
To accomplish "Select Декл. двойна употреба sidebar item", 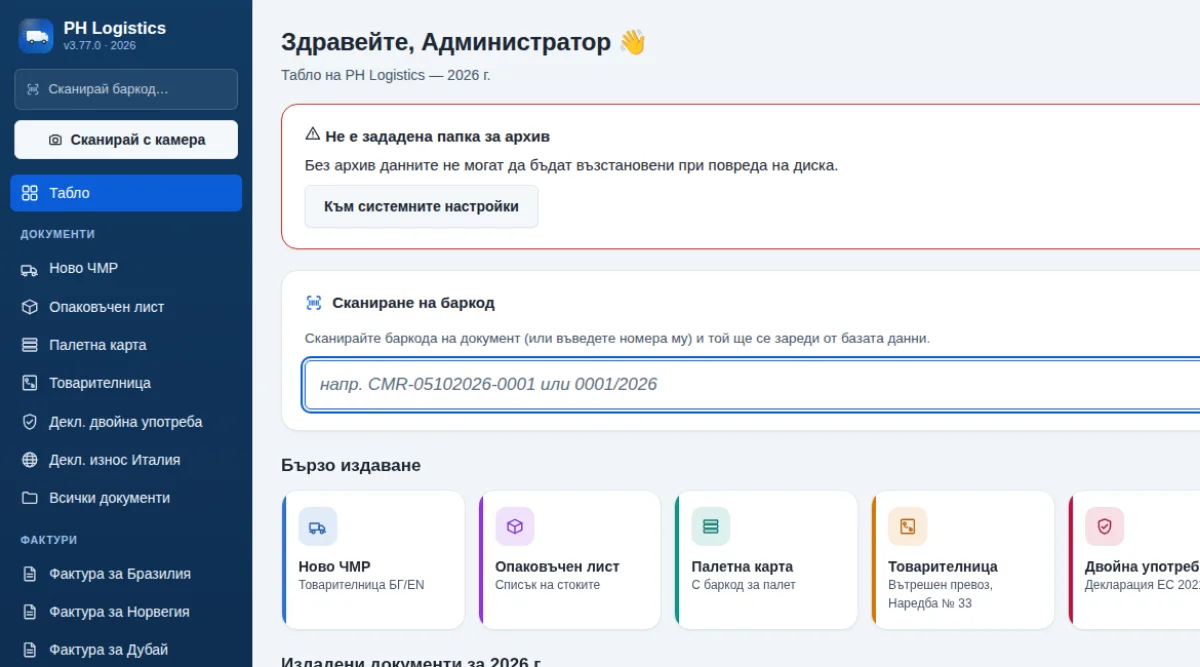I will [x=126, y=422].
